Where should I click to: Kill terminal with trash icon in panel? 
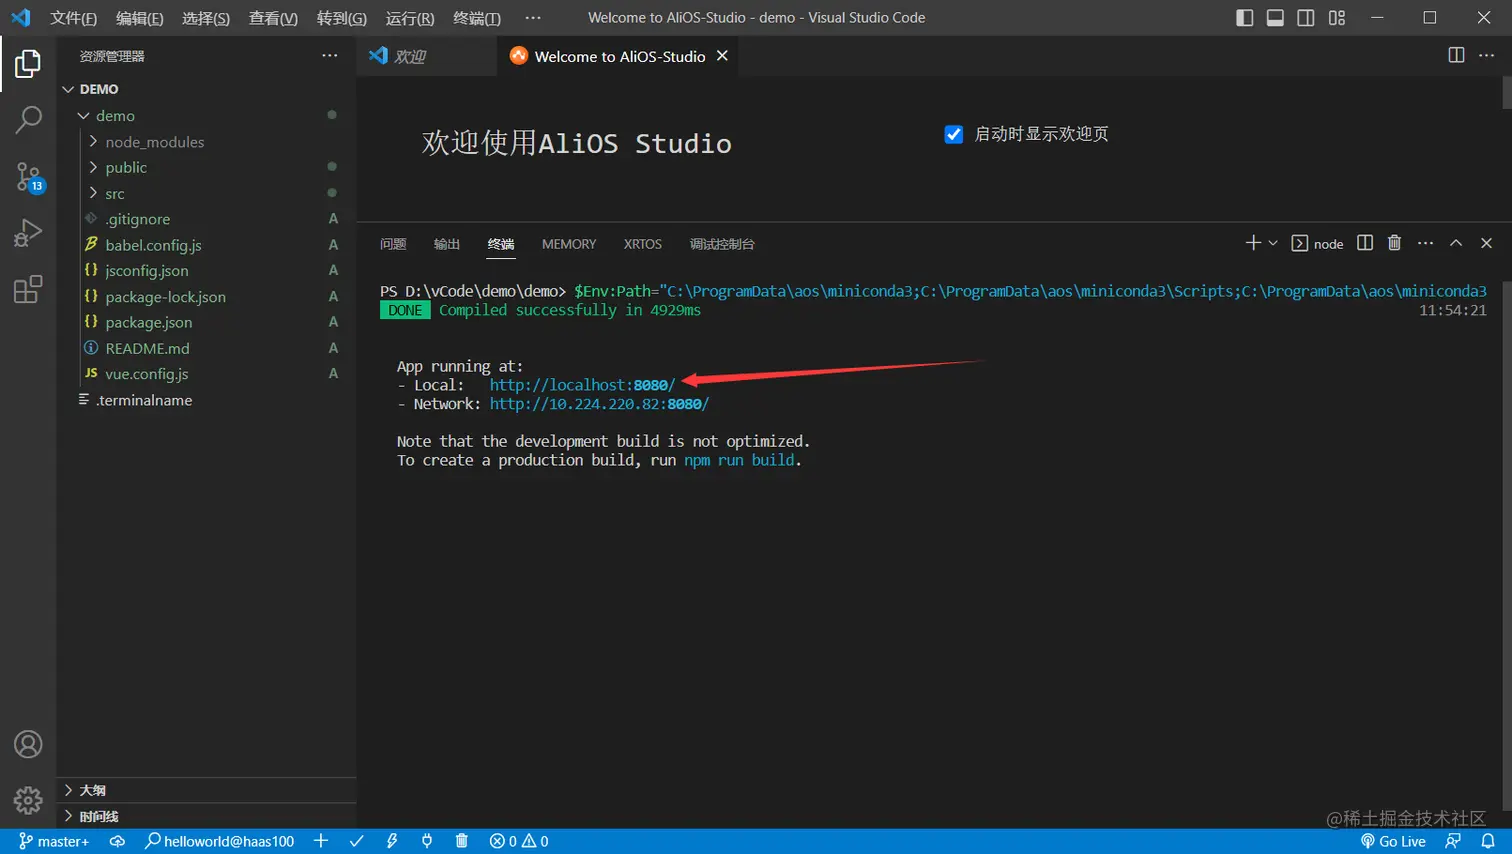1395,243
